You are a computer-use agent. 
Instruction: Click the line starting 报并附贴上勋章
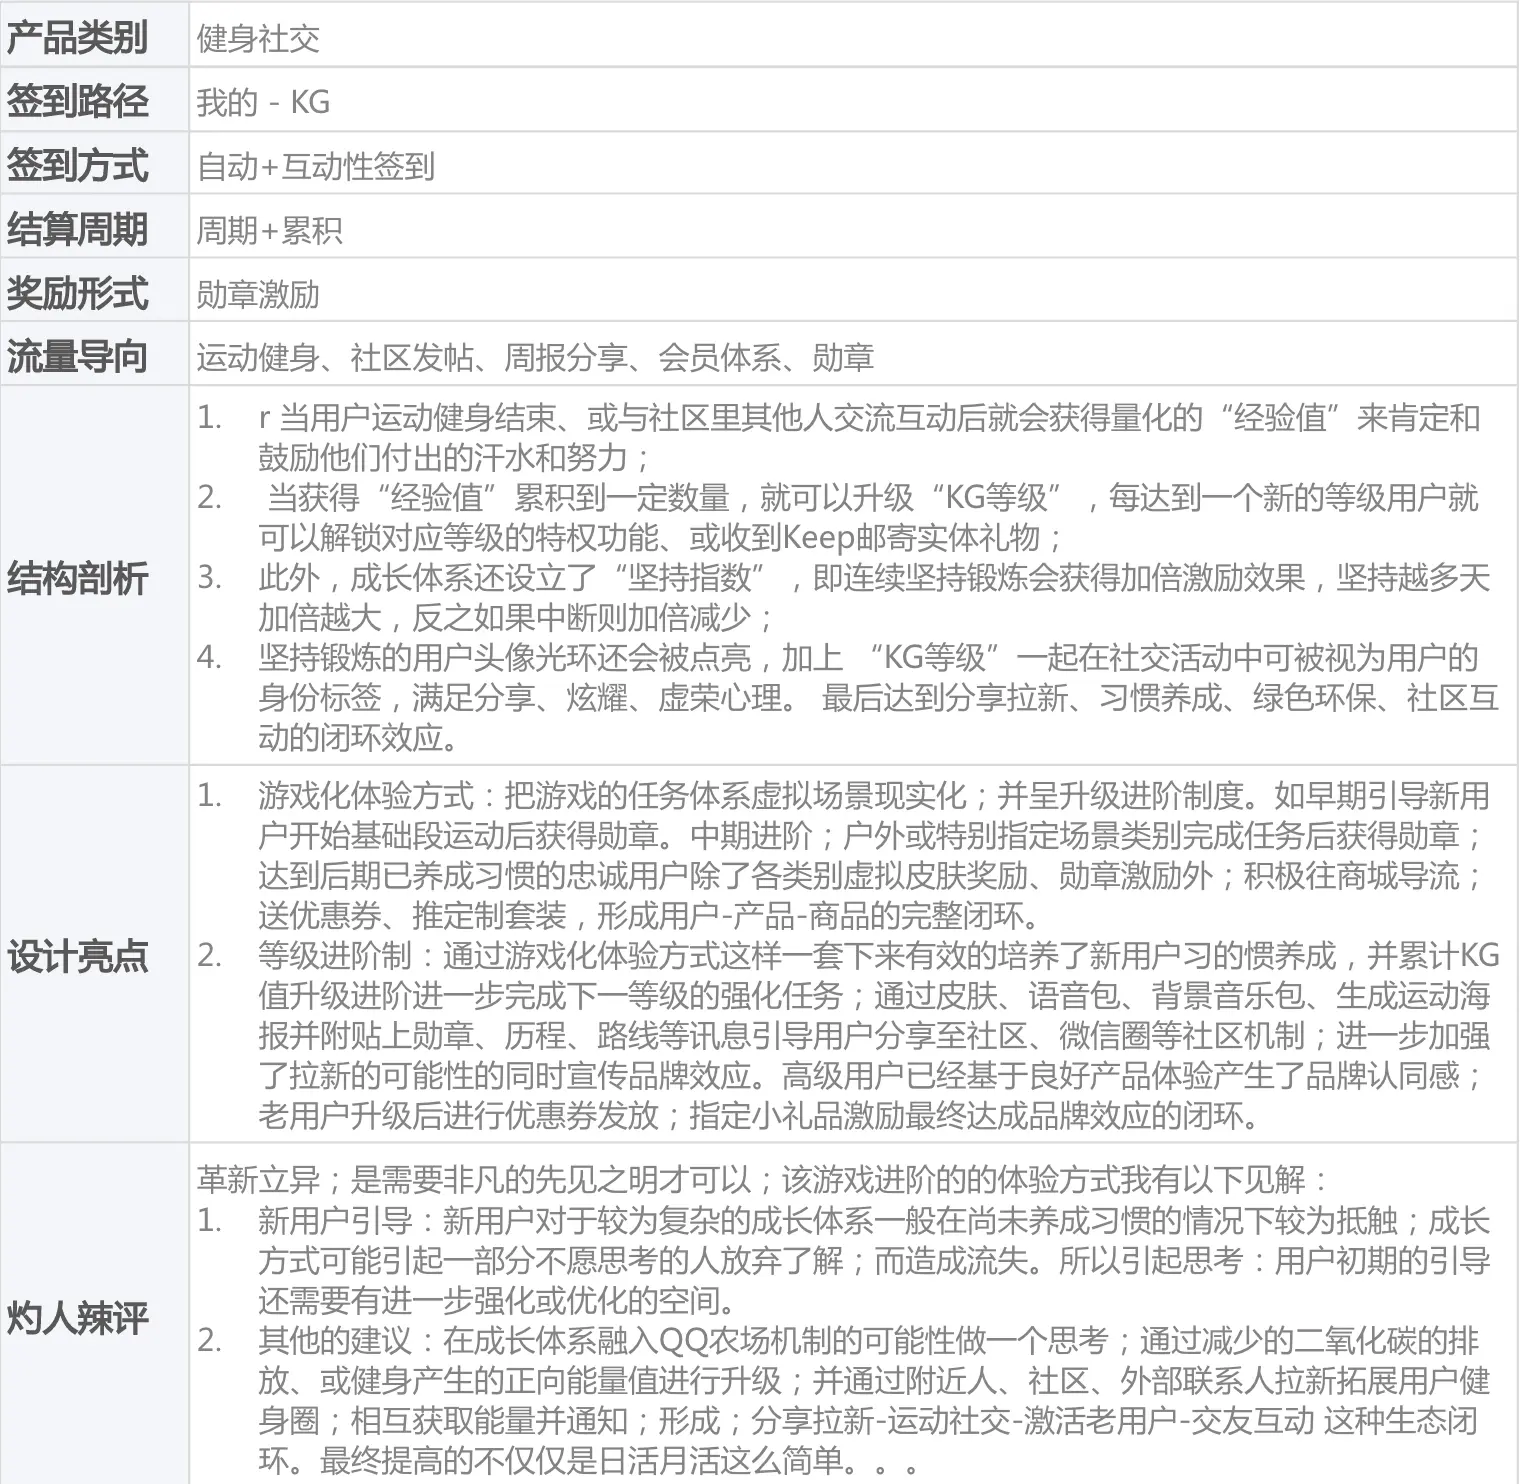pyautogui.click(x=874, y=1036)
